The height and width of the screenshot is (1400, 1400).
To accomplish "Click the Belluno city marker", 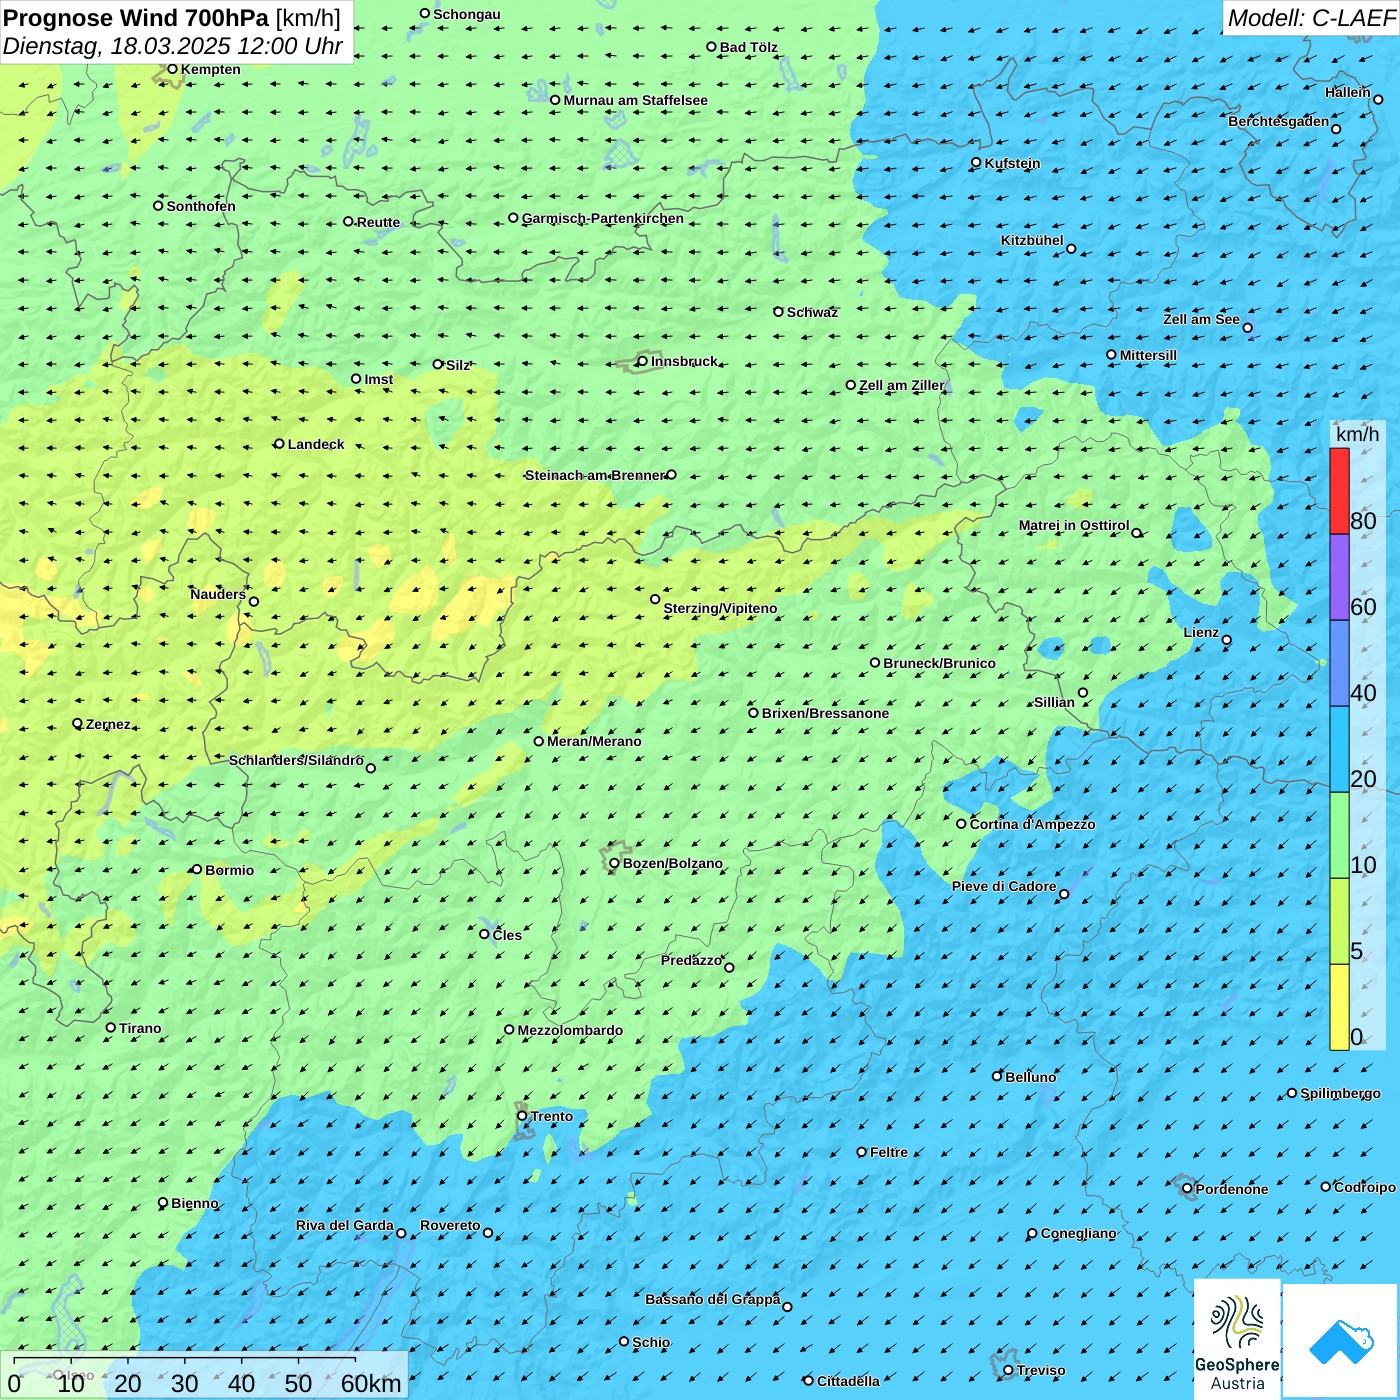I will (997, 1076).
